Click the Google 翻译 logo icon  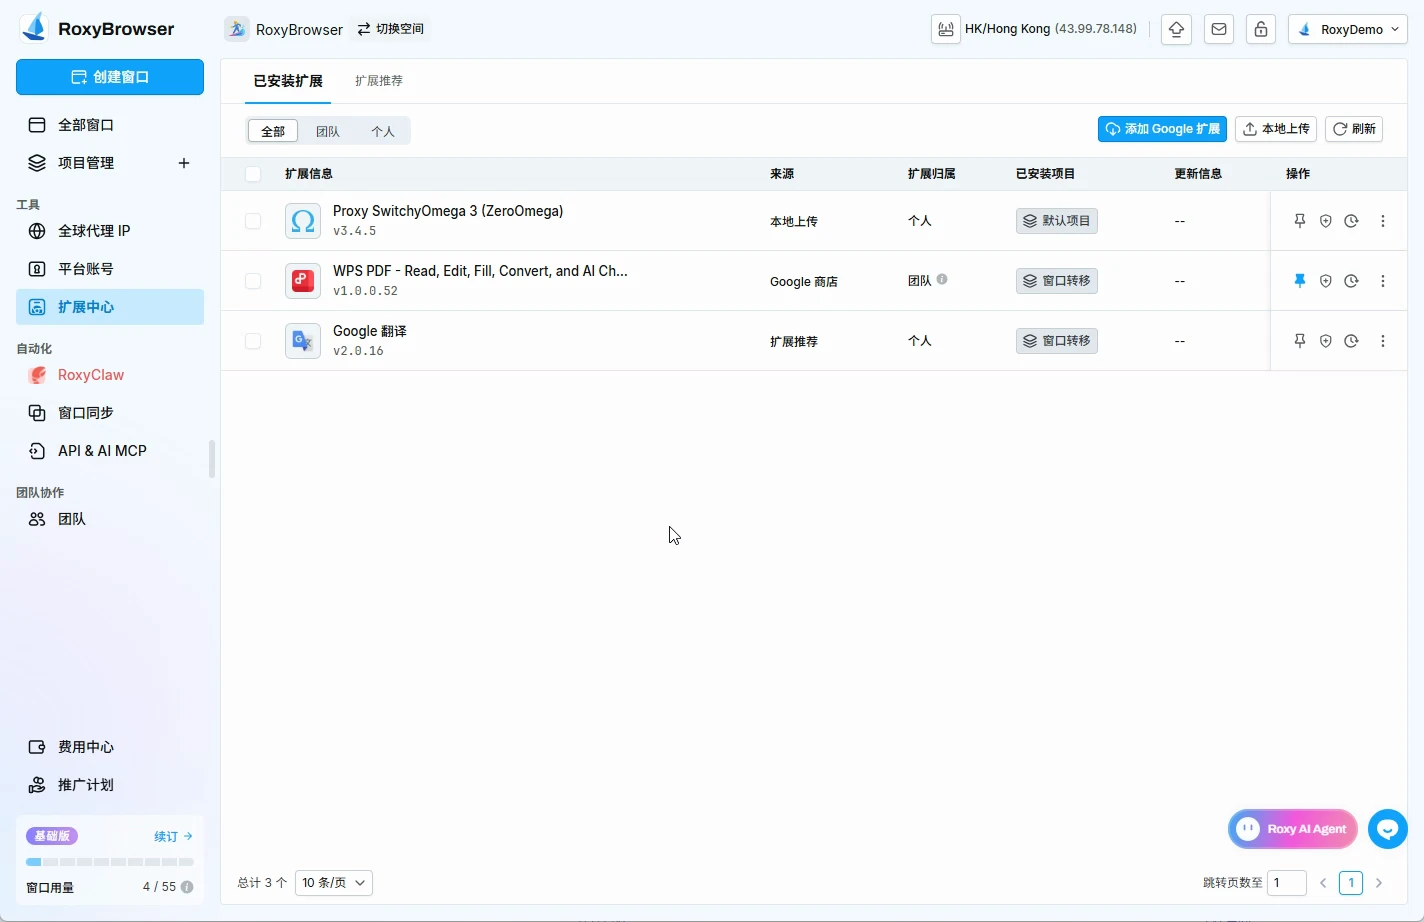click(303, 341)
